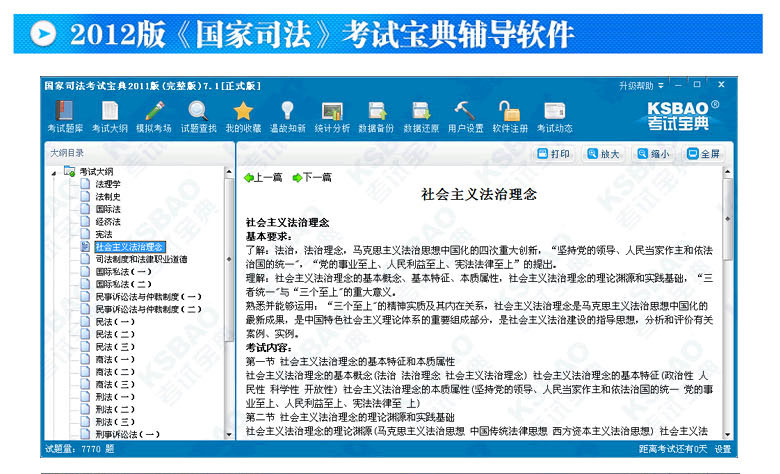Click content pane scrollbar up arrow
Image resolution: width=780 pixels, height=474 pixels.
point(727,172)
